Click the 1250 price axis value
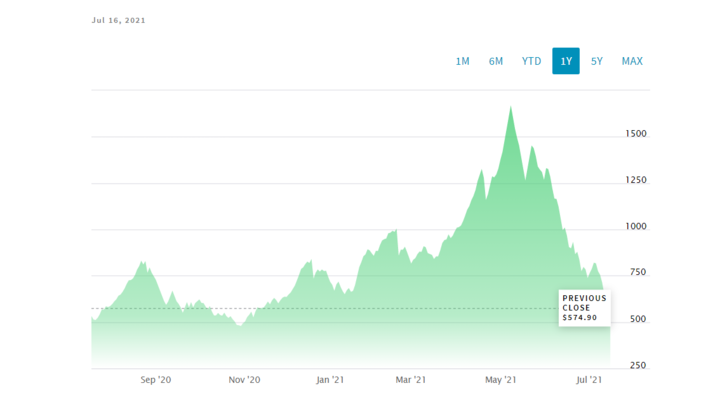The width and height of the screenshot is (720, 414). point(636,180)
